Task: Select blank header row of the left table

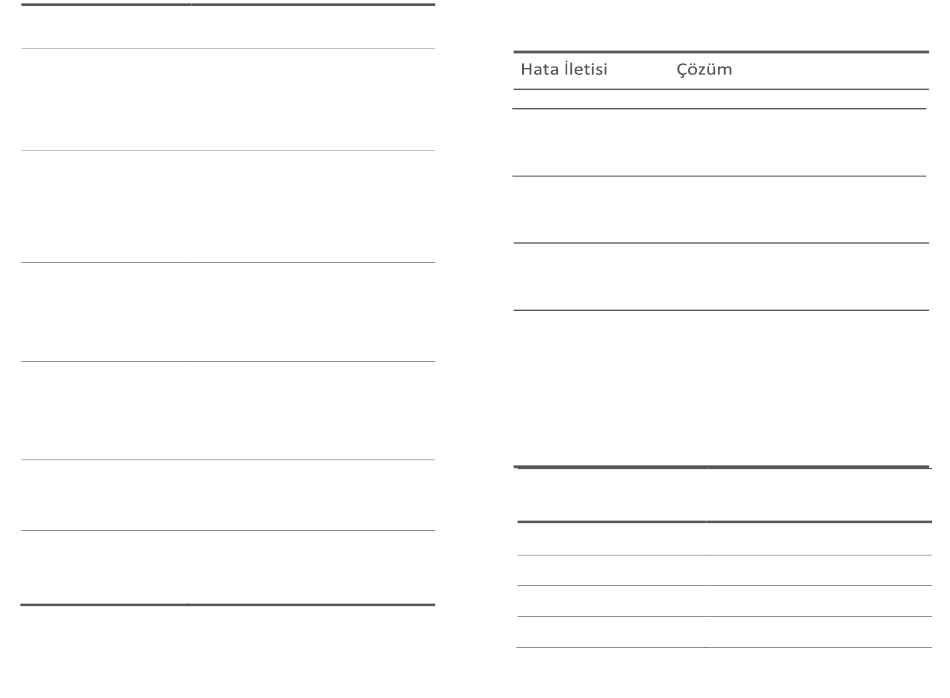Action: 228,27
